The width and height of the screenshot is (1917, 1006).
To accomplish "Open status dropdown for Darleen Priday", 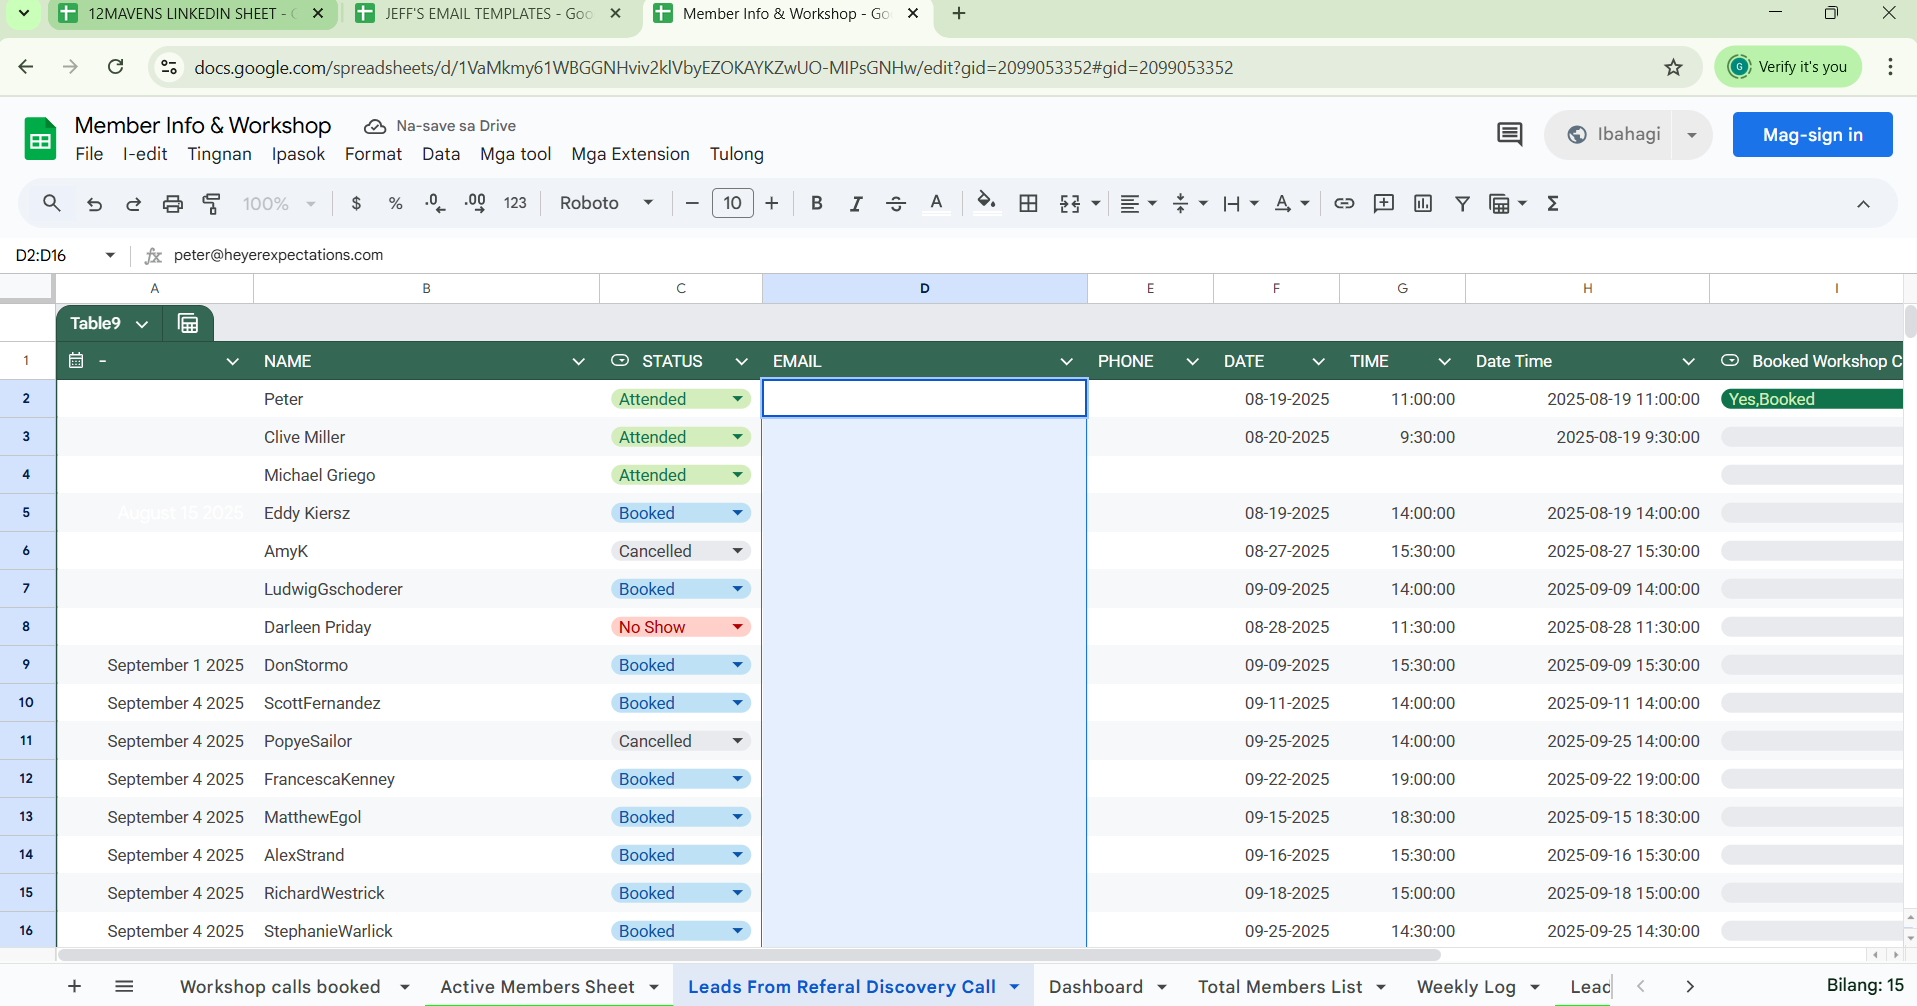I will pos(737,627).
